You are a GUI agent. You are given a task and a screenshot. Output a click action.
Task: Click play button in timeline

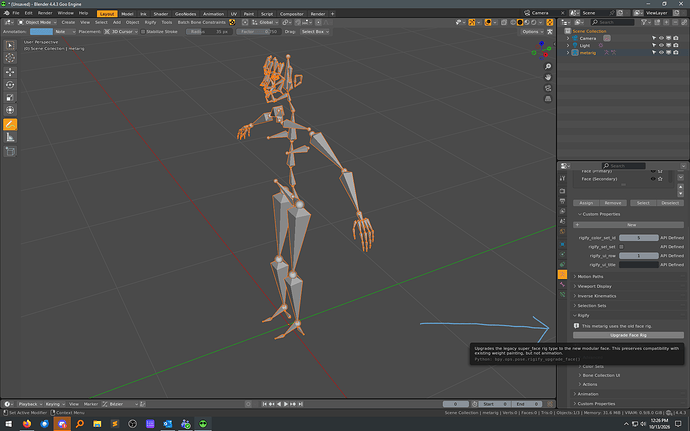tap(286, 404)
